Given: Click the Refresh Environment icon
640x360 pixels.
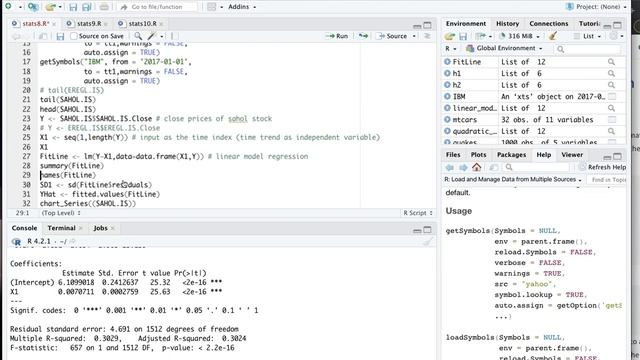Looking at the screenshot, I should (x=613, y=36).
